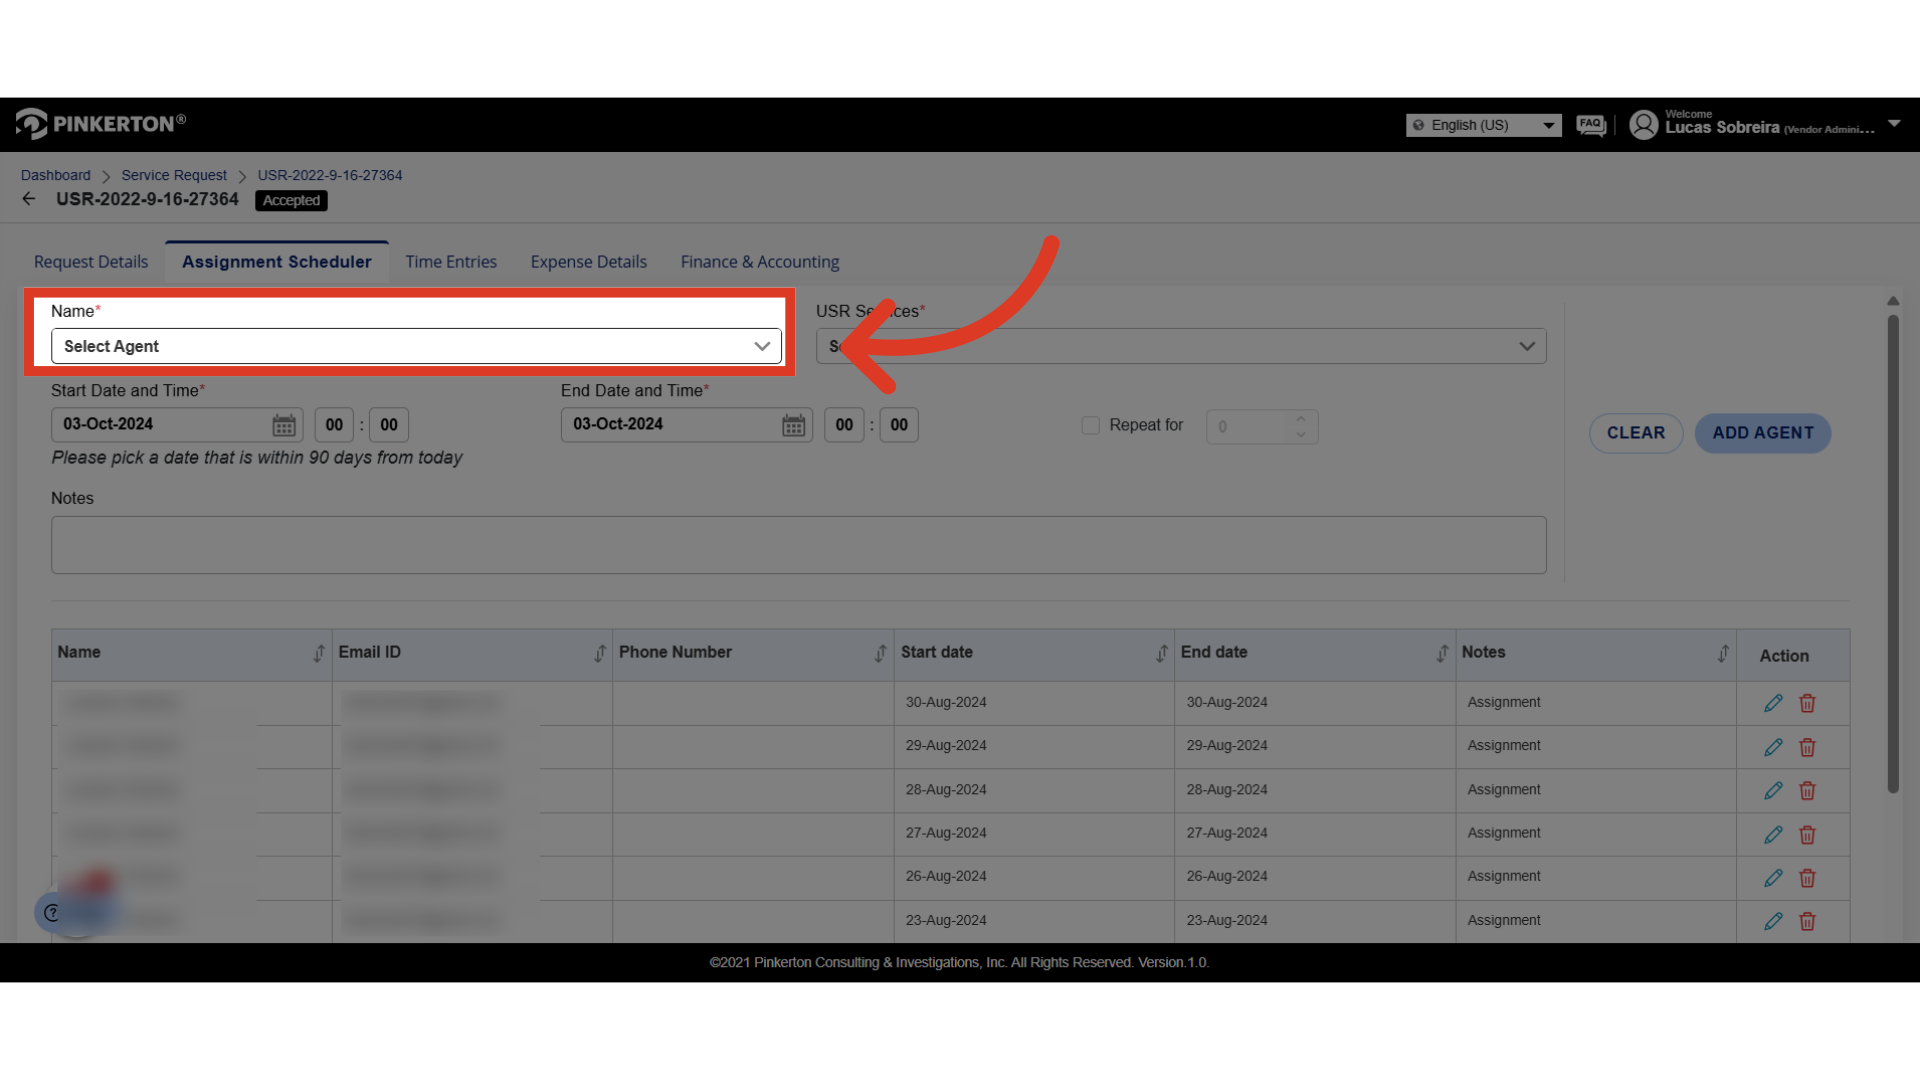Image resolution: width=1920 pixels, height=1080 pixels.
Task: Open the End Date calendar picker icon
Action: [793, 425]
